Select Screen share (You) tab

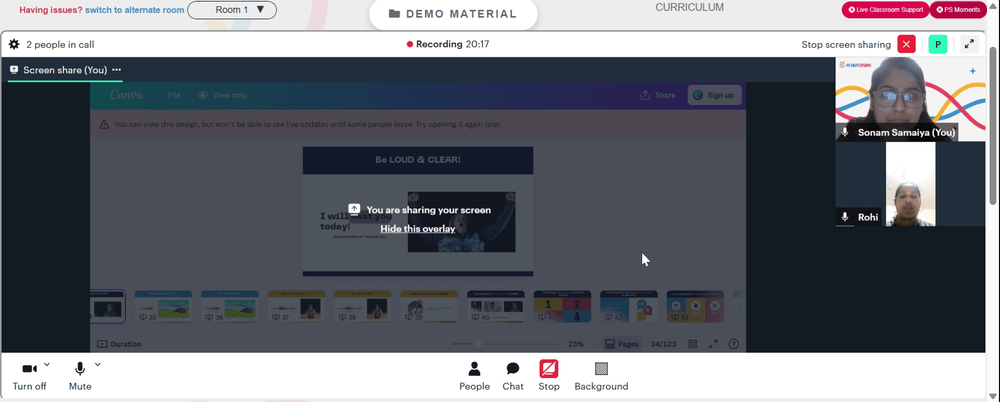pyautogui.click(x=65, y=70)
